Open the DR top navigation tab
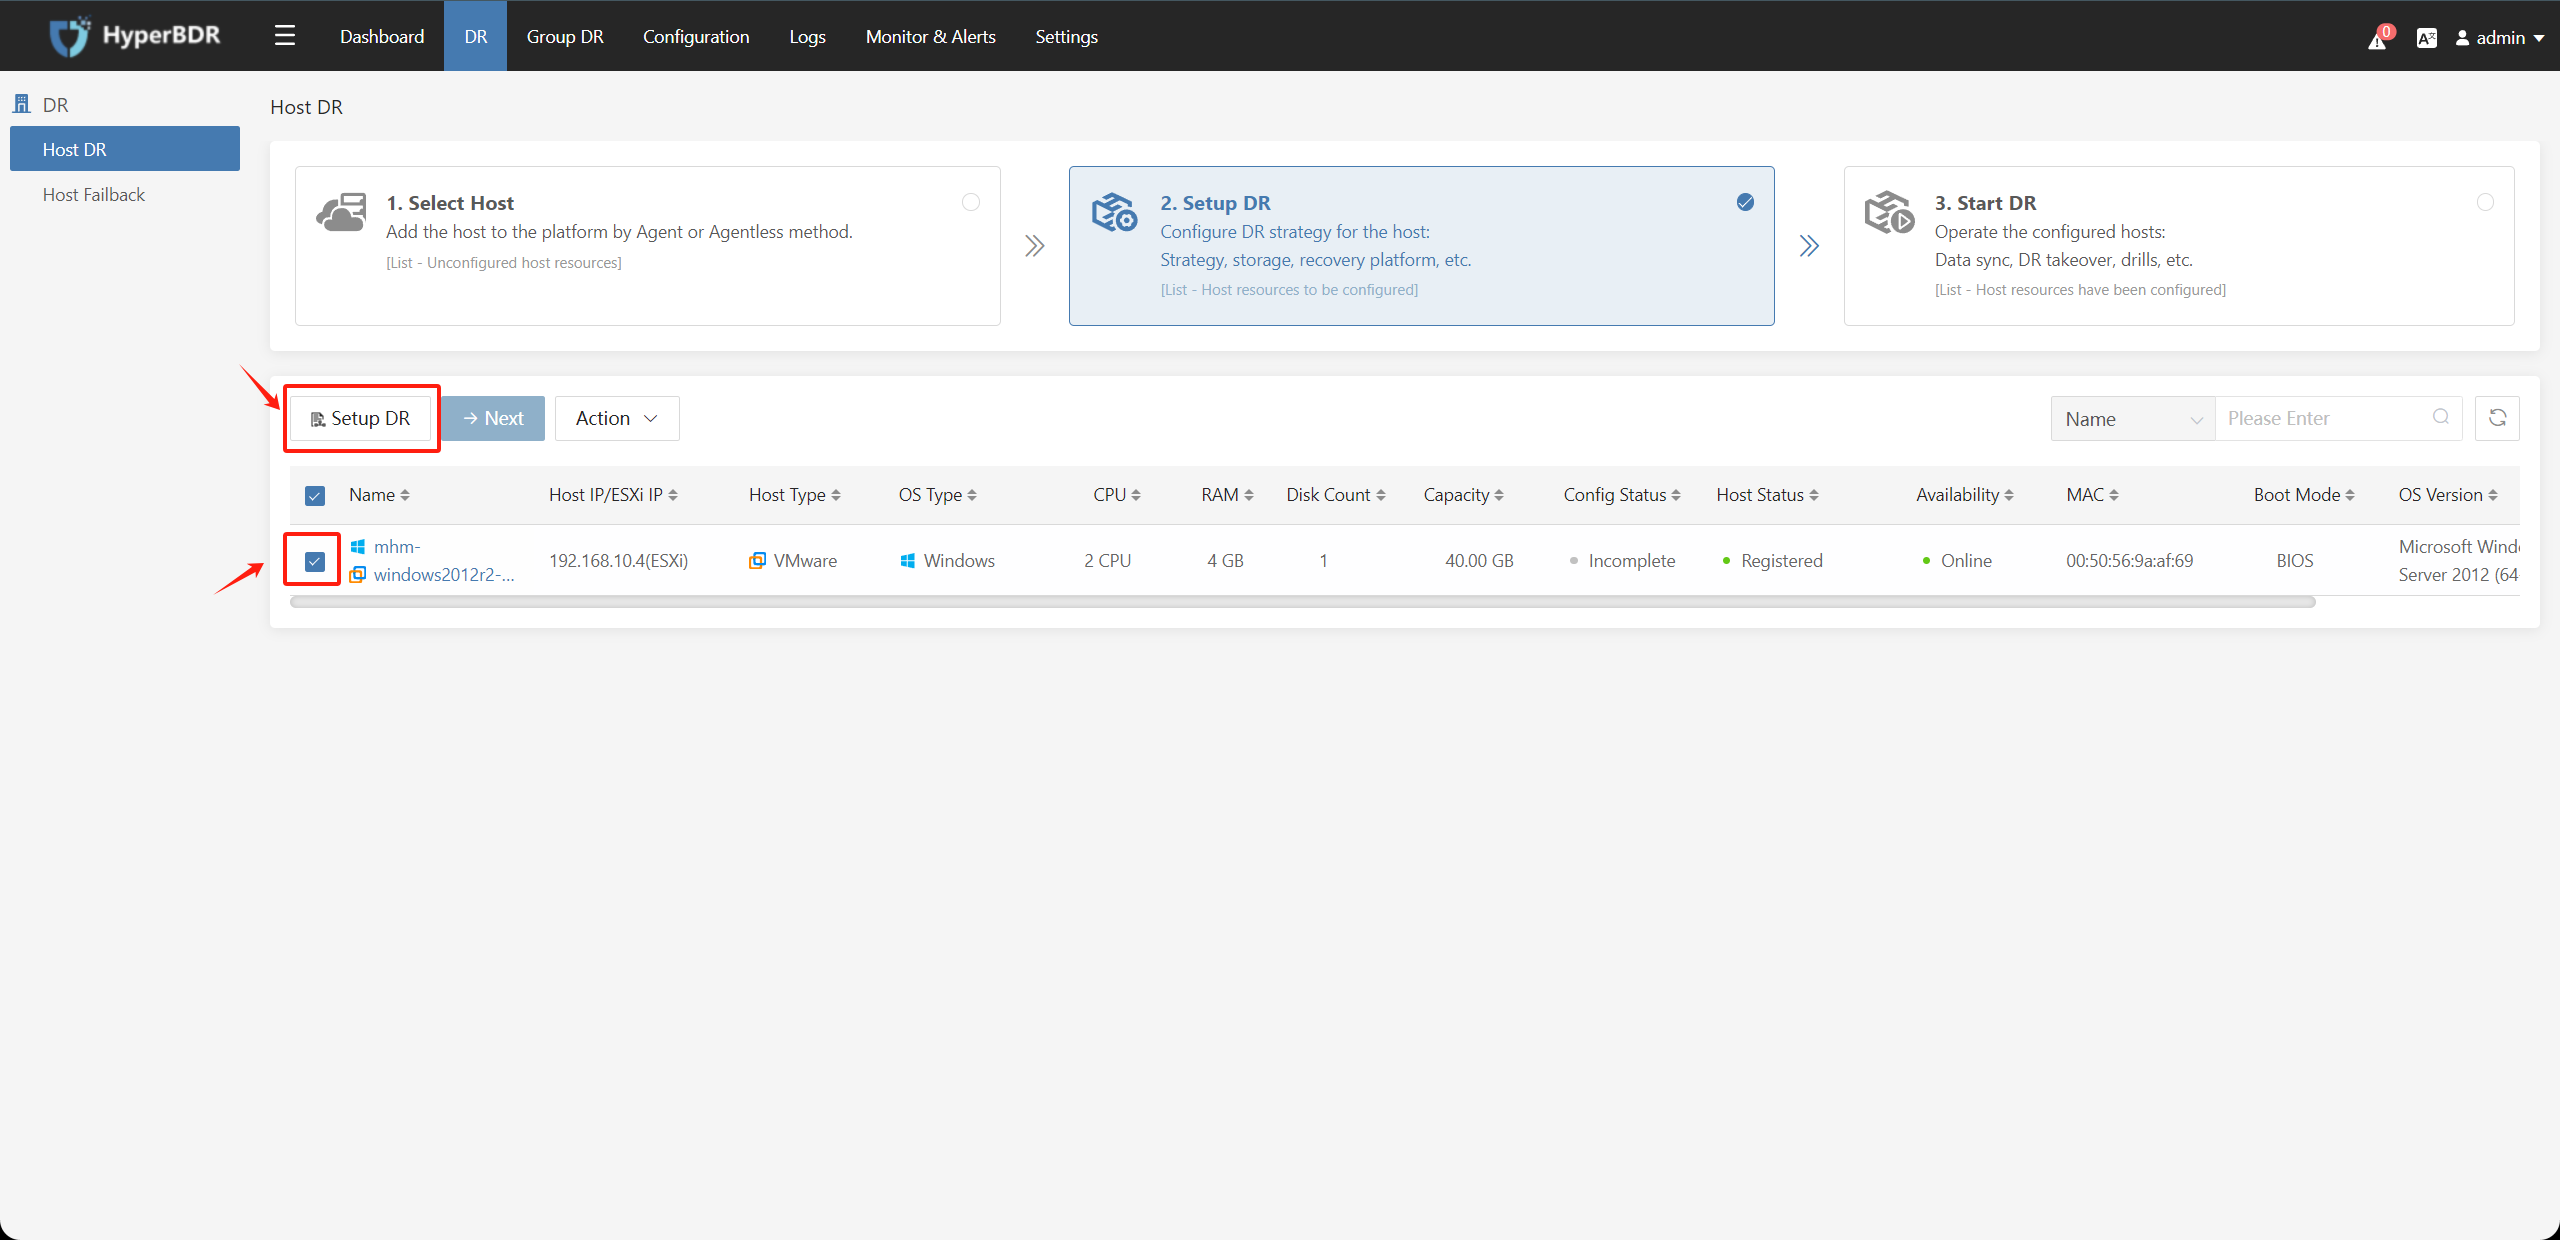Image resolution: width=2560 pixels, height=1240 pixels. pos(475,36)
